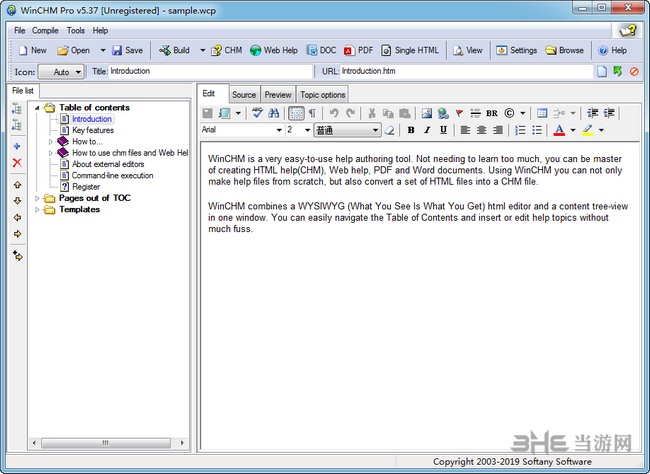The image size is (650, 474).
Task: Delete topic with the red X icon
Action: click(17, 163)
